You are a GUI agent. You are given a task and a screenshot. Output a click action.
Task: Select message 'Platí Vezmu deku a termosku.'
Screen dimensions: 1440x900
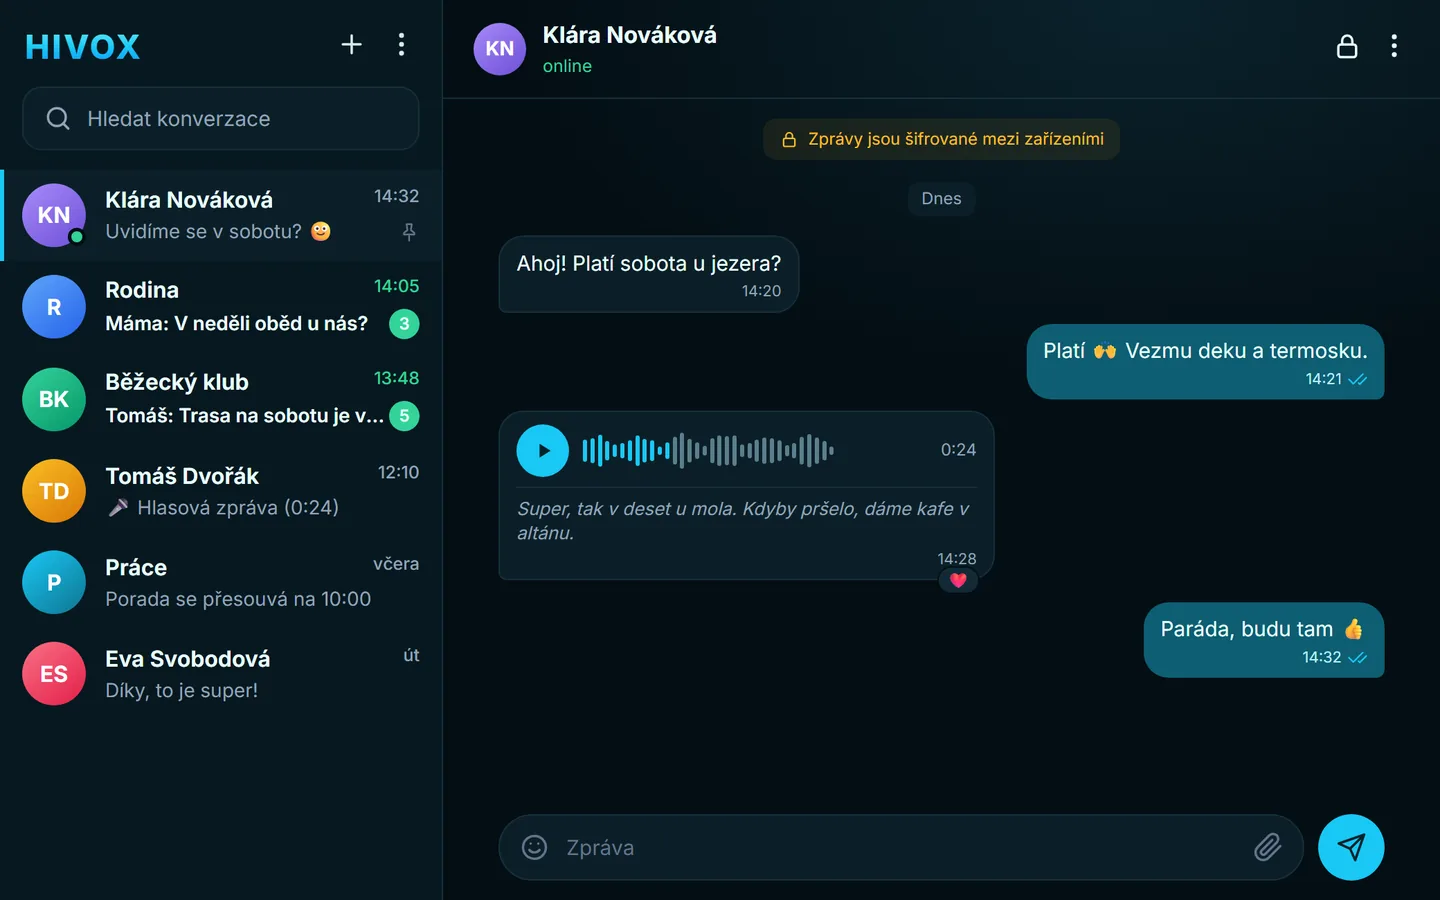pos(1205,361)
